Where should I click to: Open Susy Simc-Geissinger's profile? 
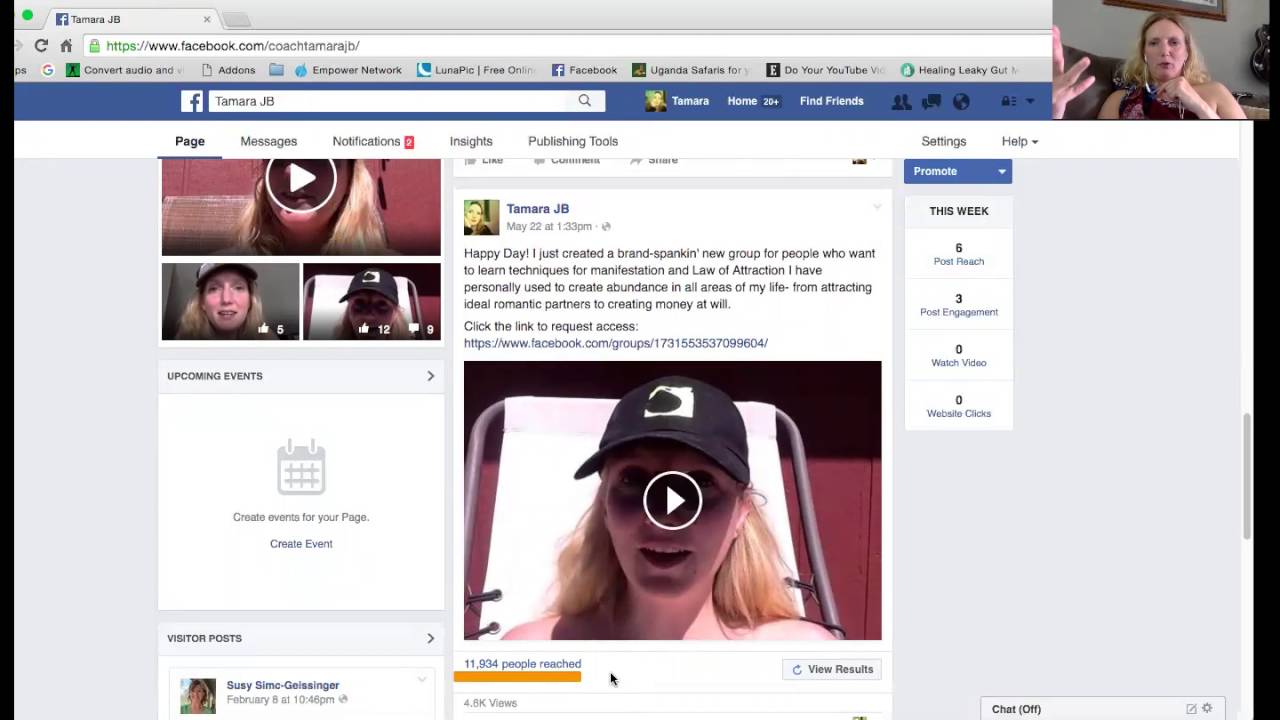[283, 685]
